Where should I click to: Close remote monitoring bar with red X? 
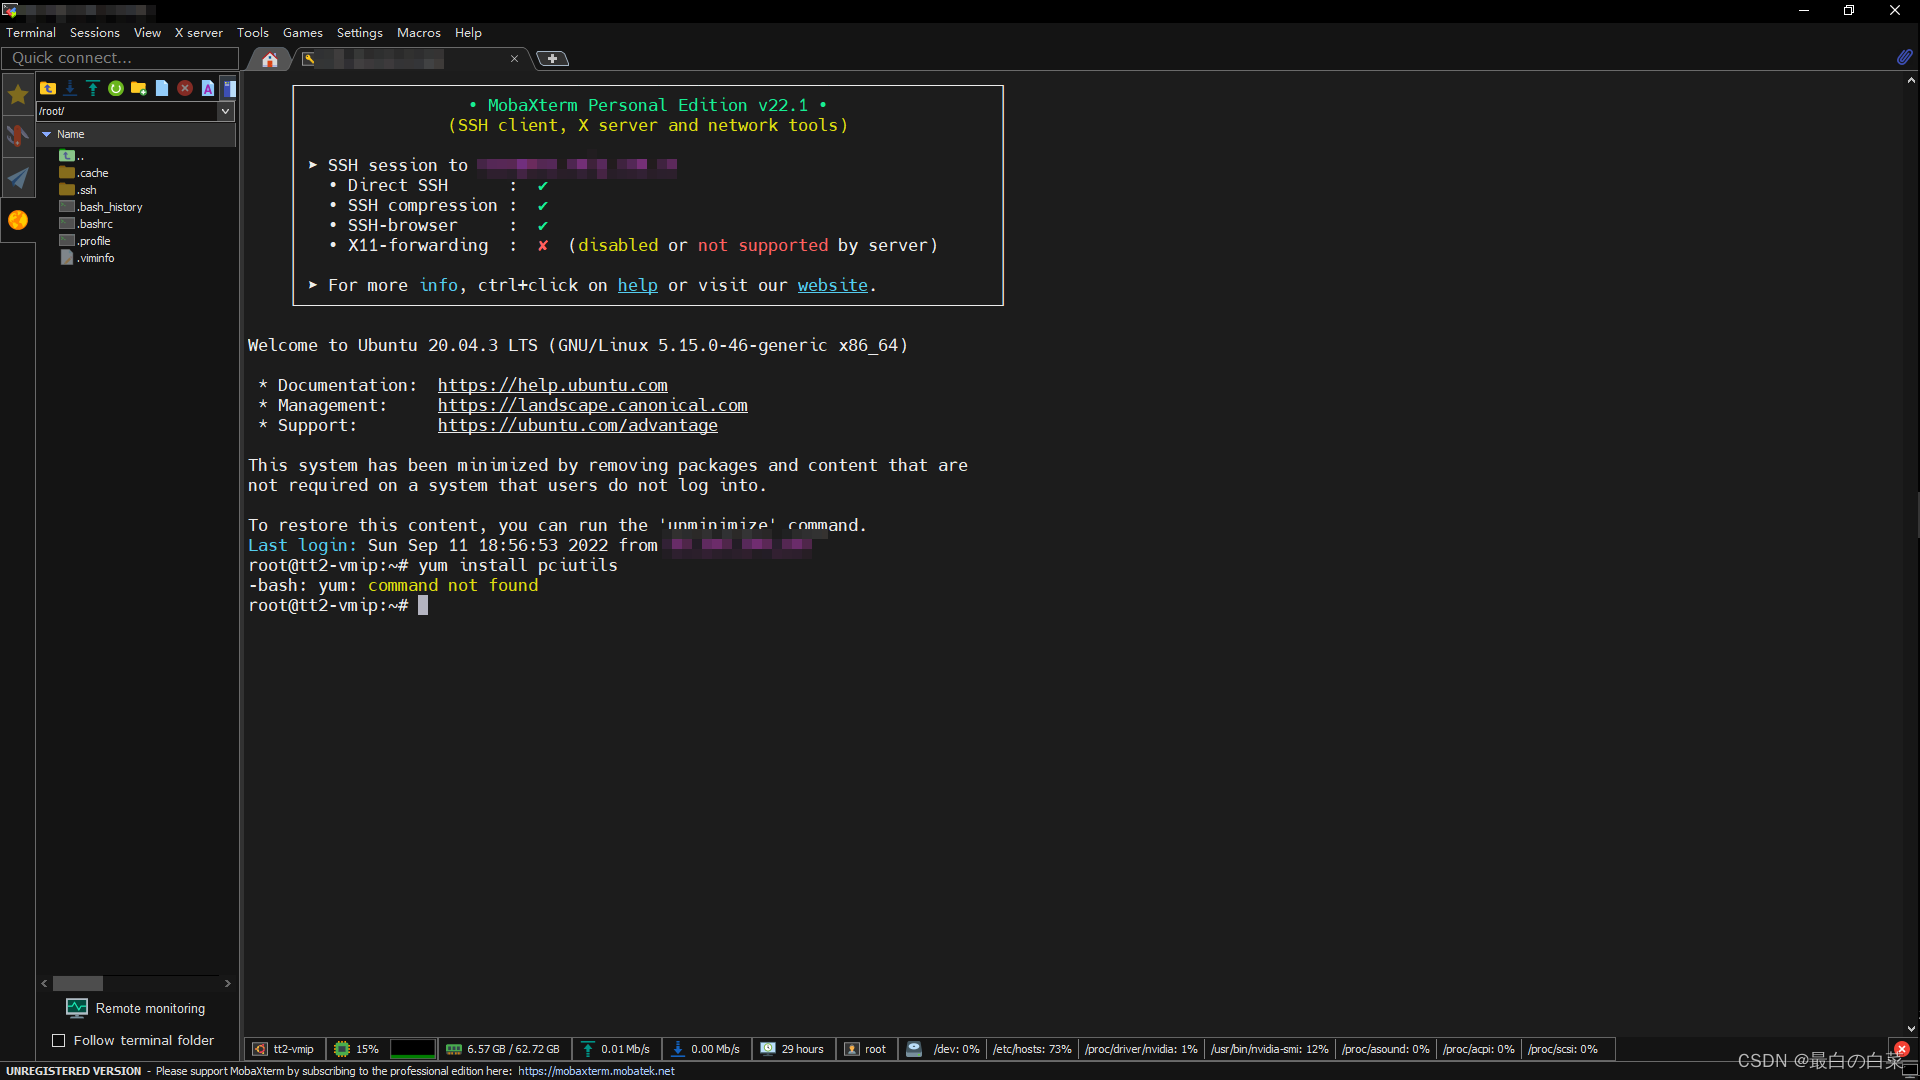tap(1901, 1049)
